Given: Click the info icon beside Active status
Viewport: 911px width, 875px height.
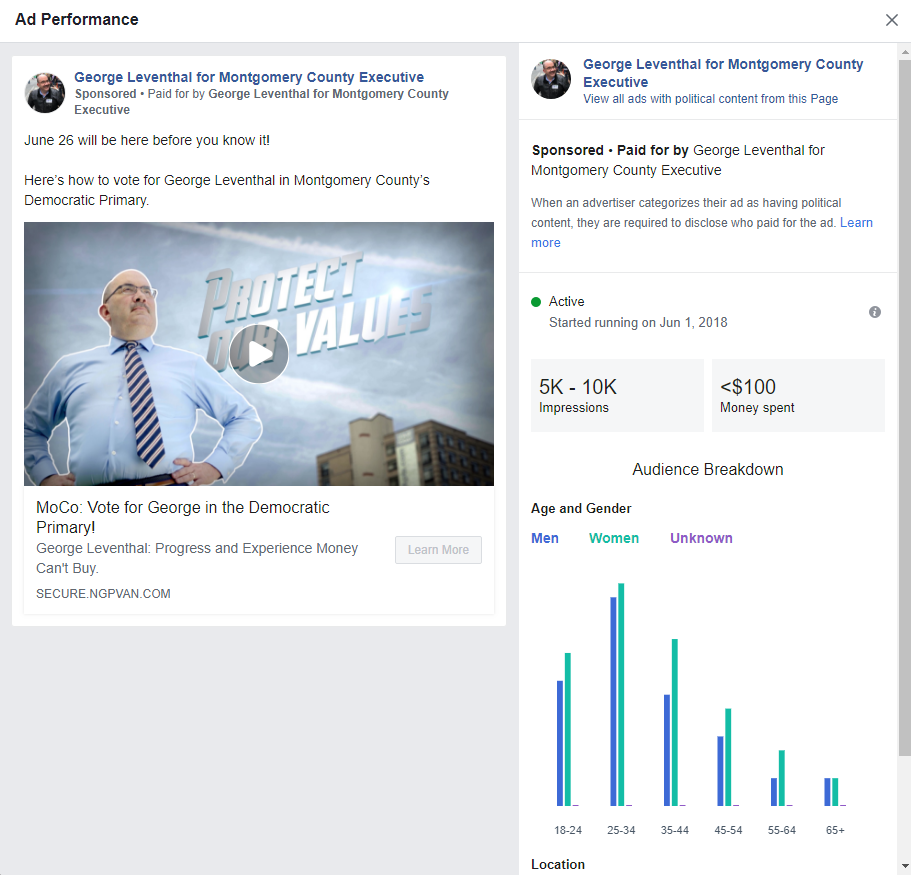Looking at the screenshot, I should [874, 312].
